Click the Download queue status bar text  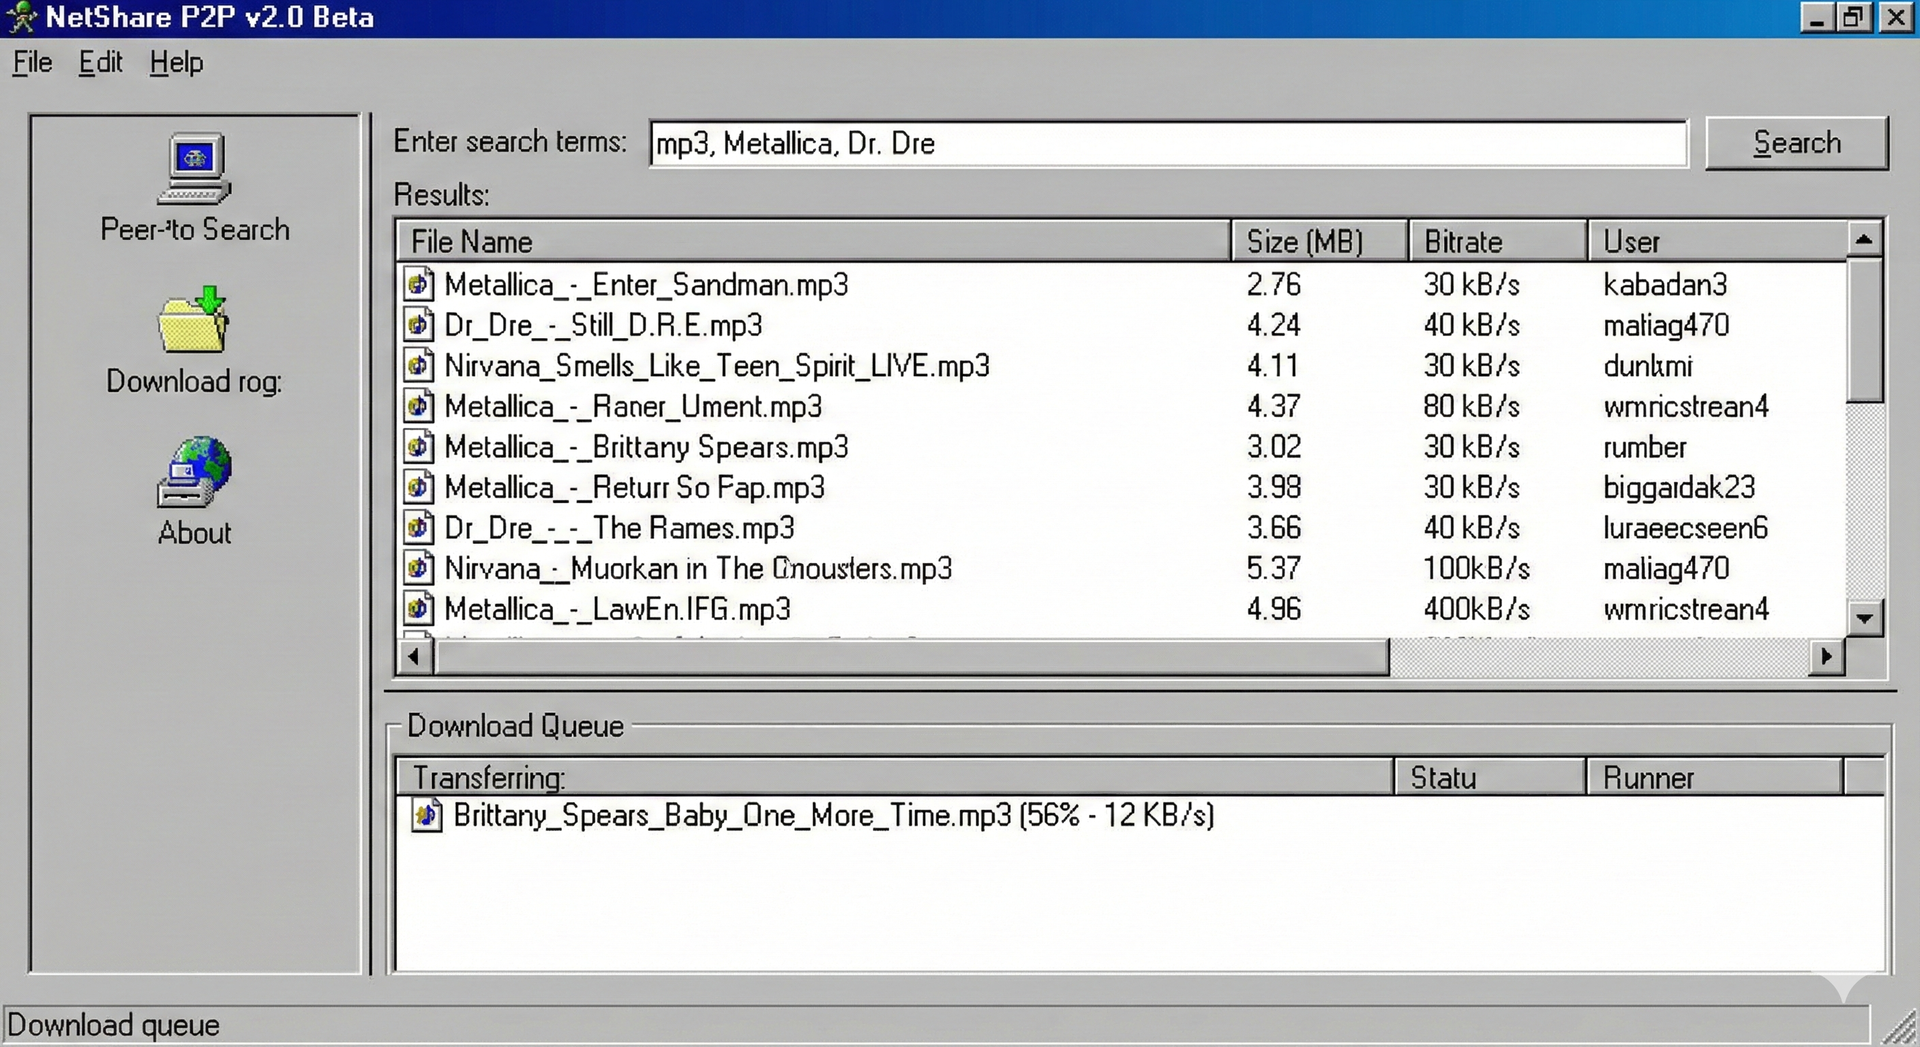(x=113, y=1025)
